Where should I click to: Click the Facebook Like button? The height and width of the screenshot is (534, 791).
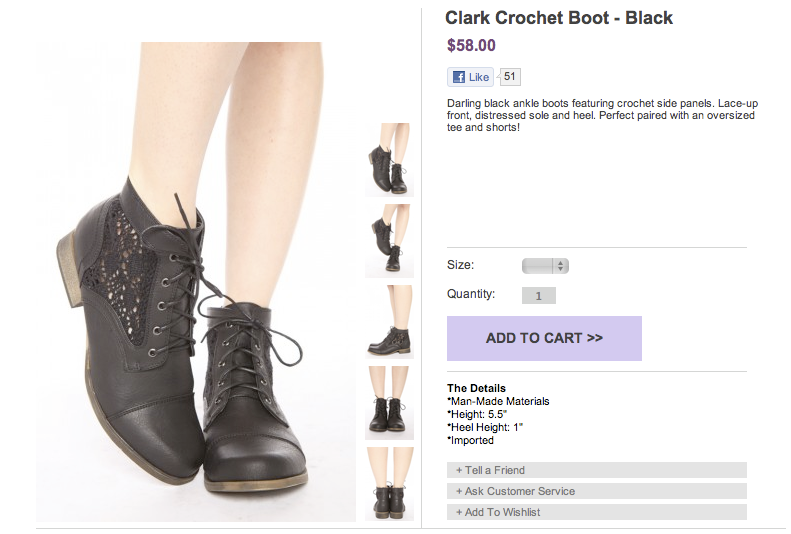pyautogui.click(x=470, y=77)
